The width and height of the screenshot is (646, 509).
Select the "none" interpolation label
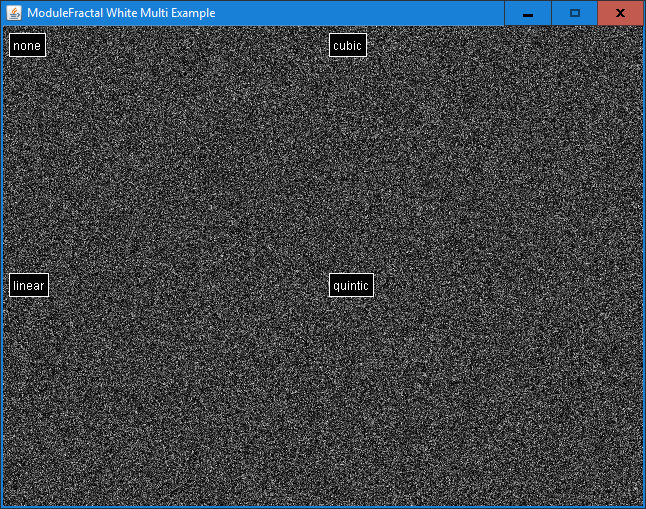tap(27, 45)
